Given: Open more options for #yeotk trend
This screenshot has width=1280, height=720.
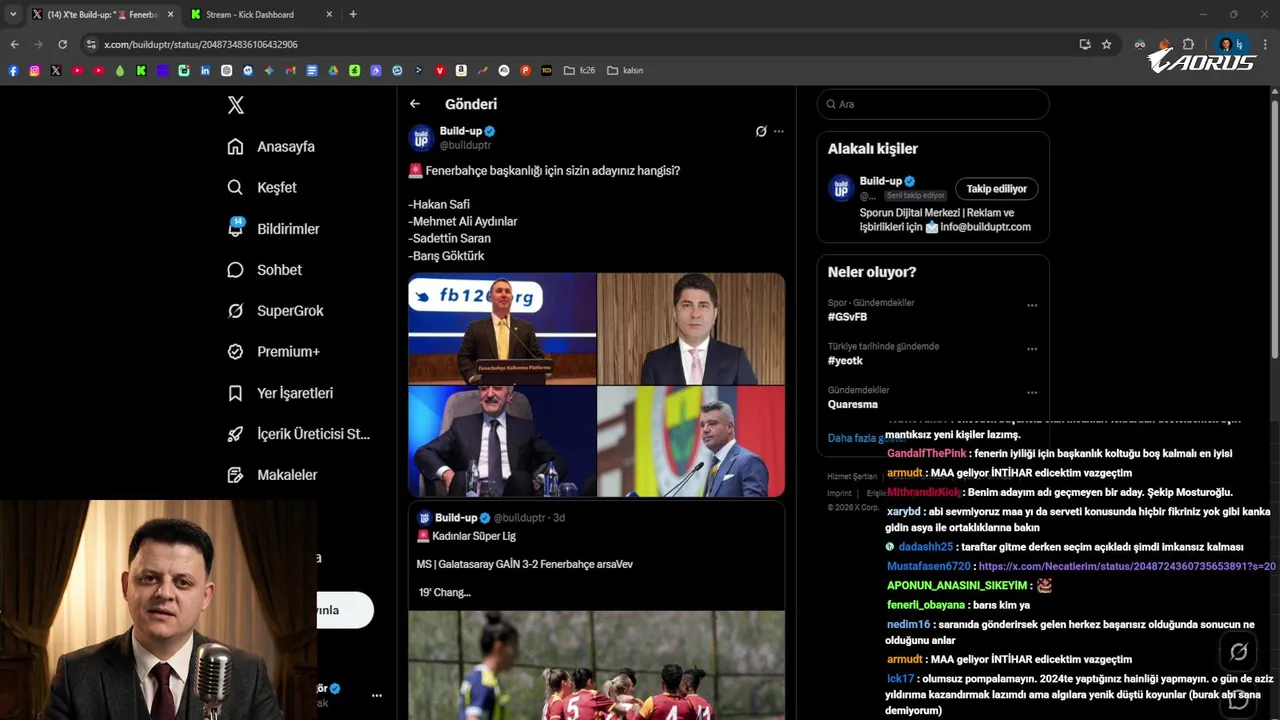Looking at the screenshot, I should coord(1032,349).
